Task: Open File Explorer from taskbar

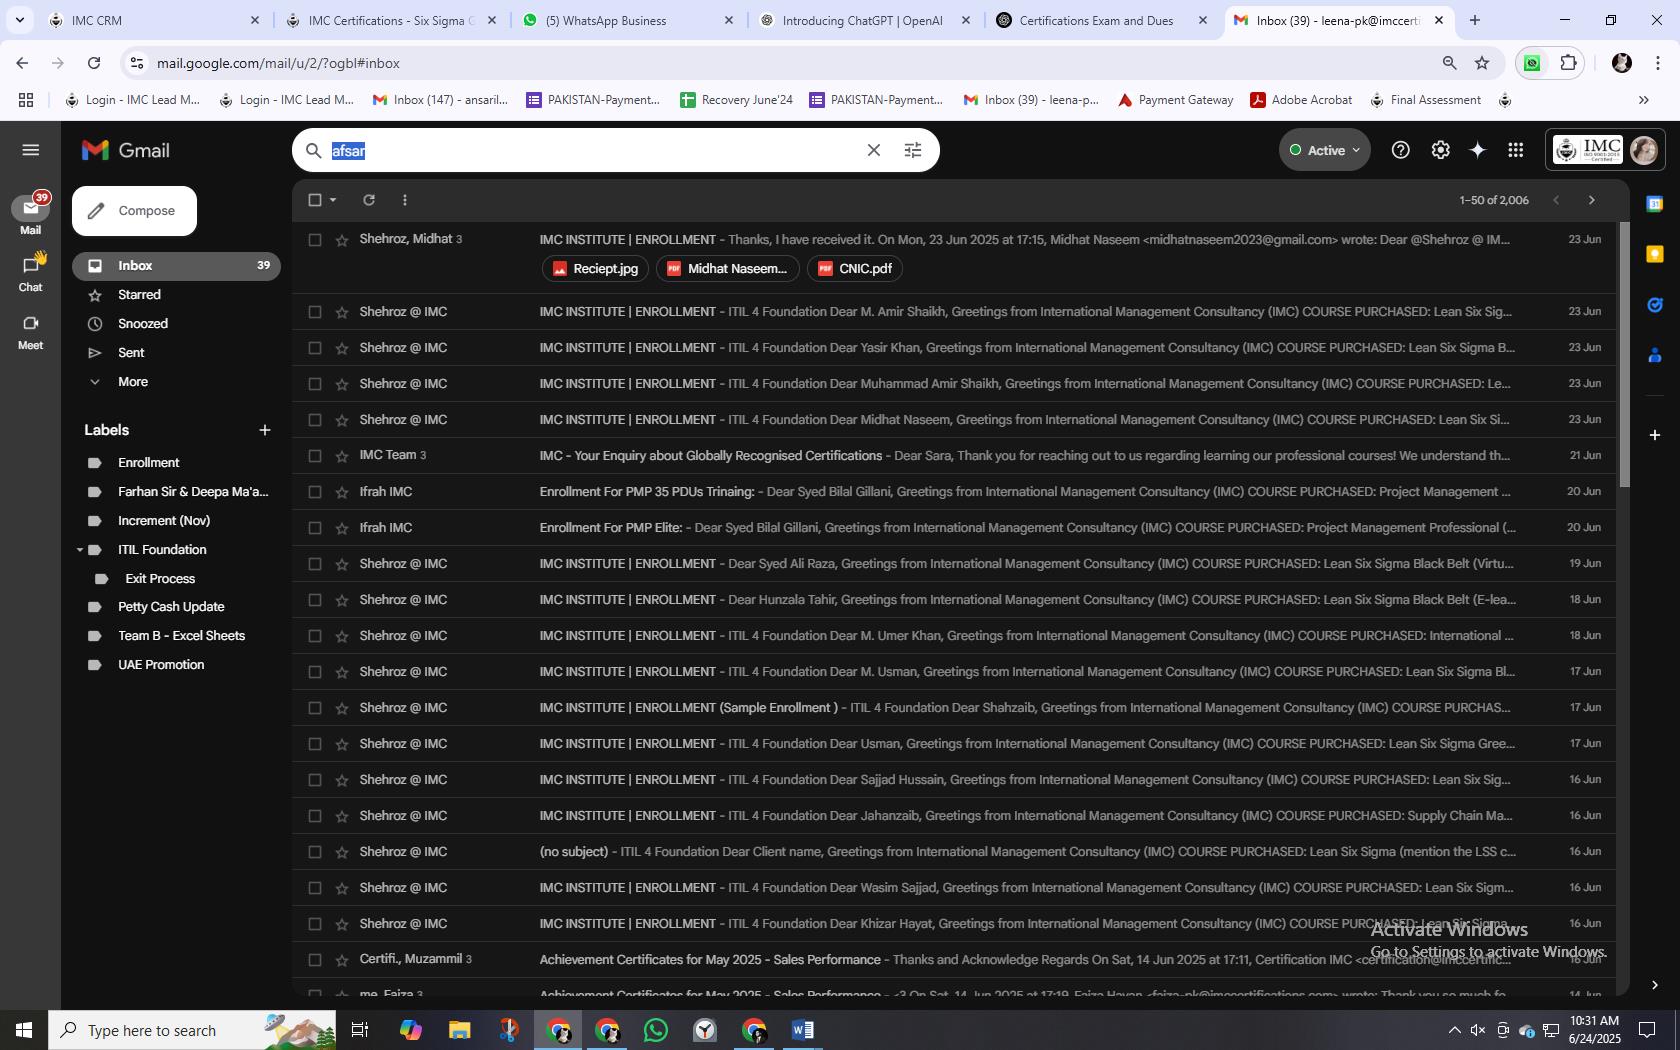Action: click(x=459, y=1030)
